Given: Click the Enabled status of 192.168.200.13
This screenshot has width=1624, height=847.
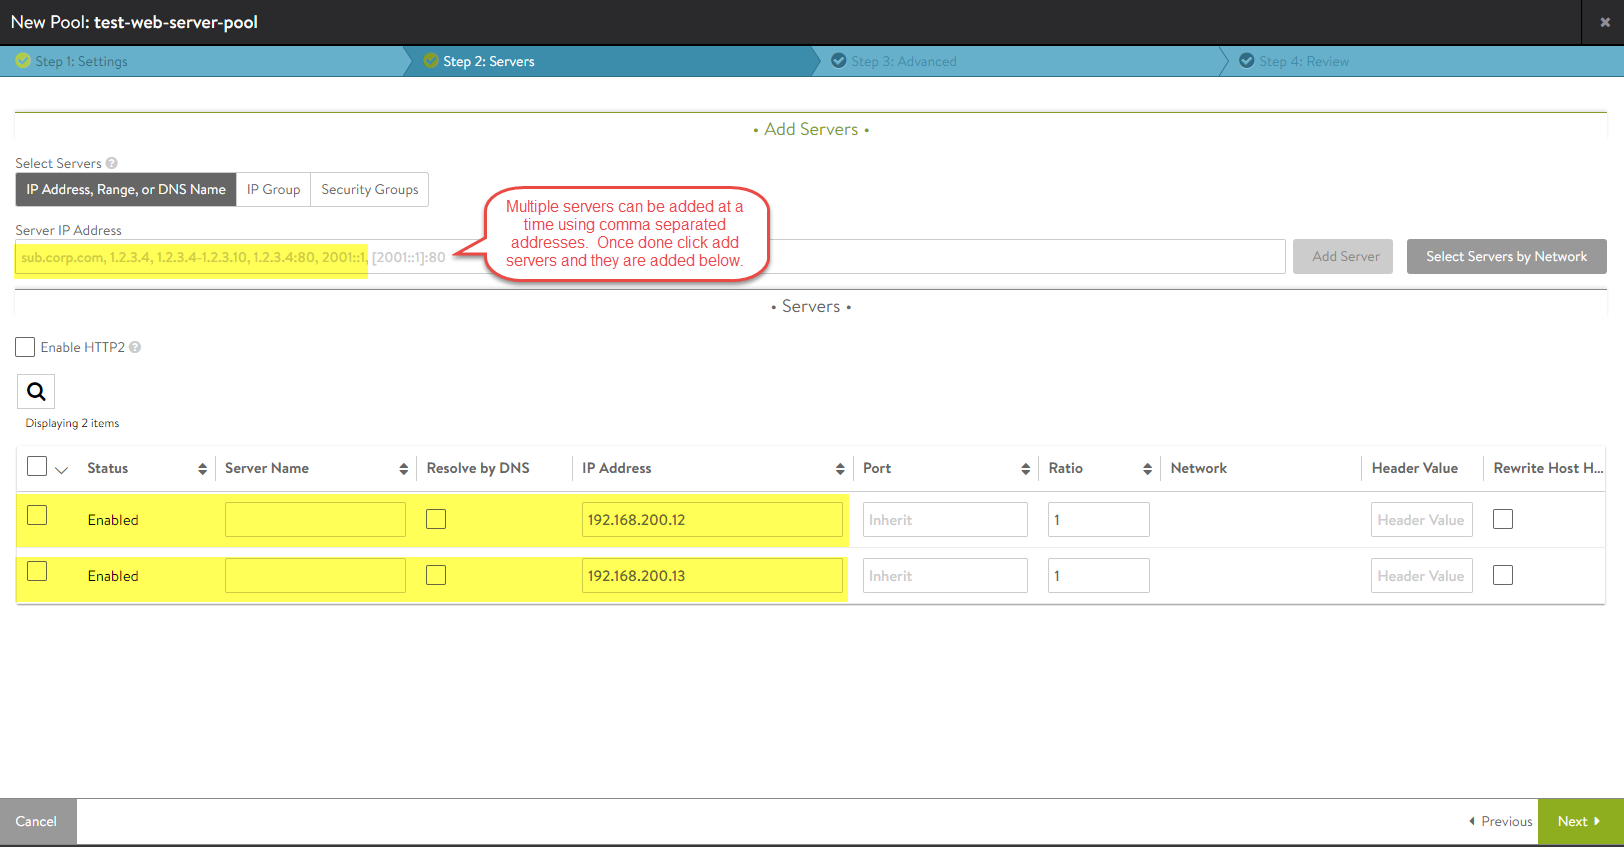Looking at the screenshot, I should click(113, 576).
